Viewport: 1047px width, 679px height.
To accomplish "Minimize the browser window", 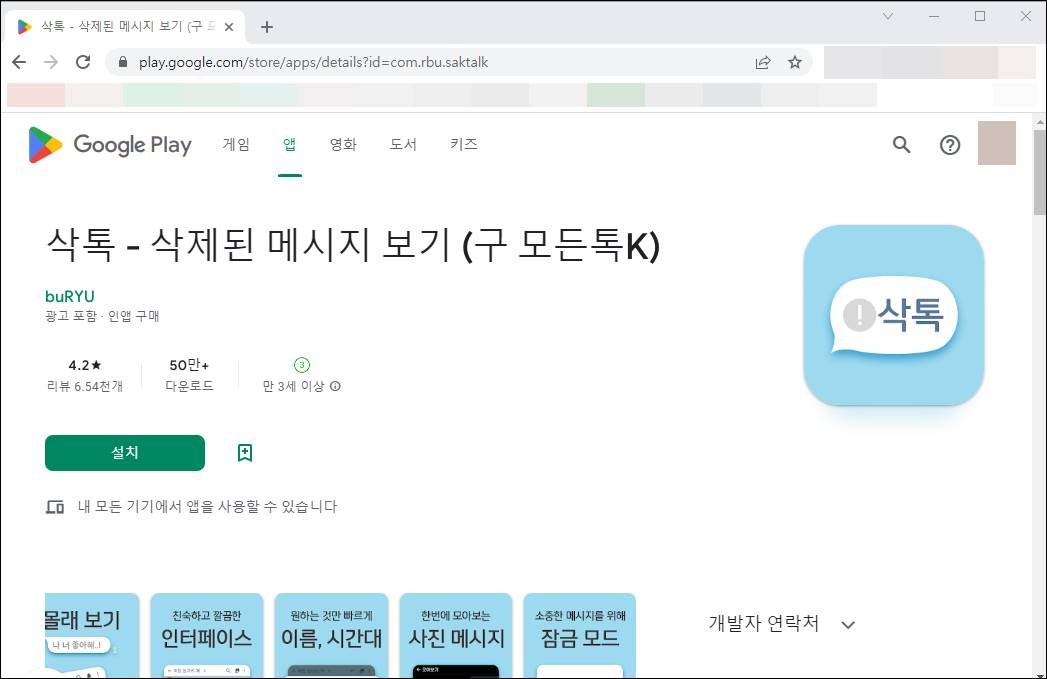I will (x=933, y=15).
